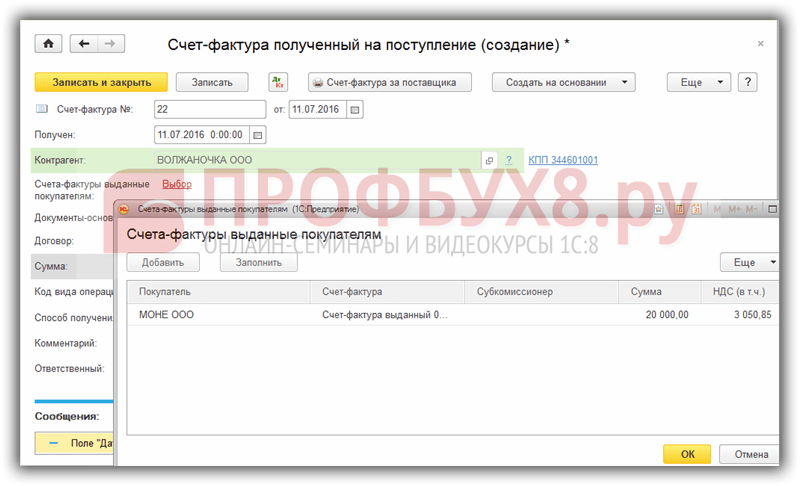Open the Контрагент card icon

tap(489, 160)
